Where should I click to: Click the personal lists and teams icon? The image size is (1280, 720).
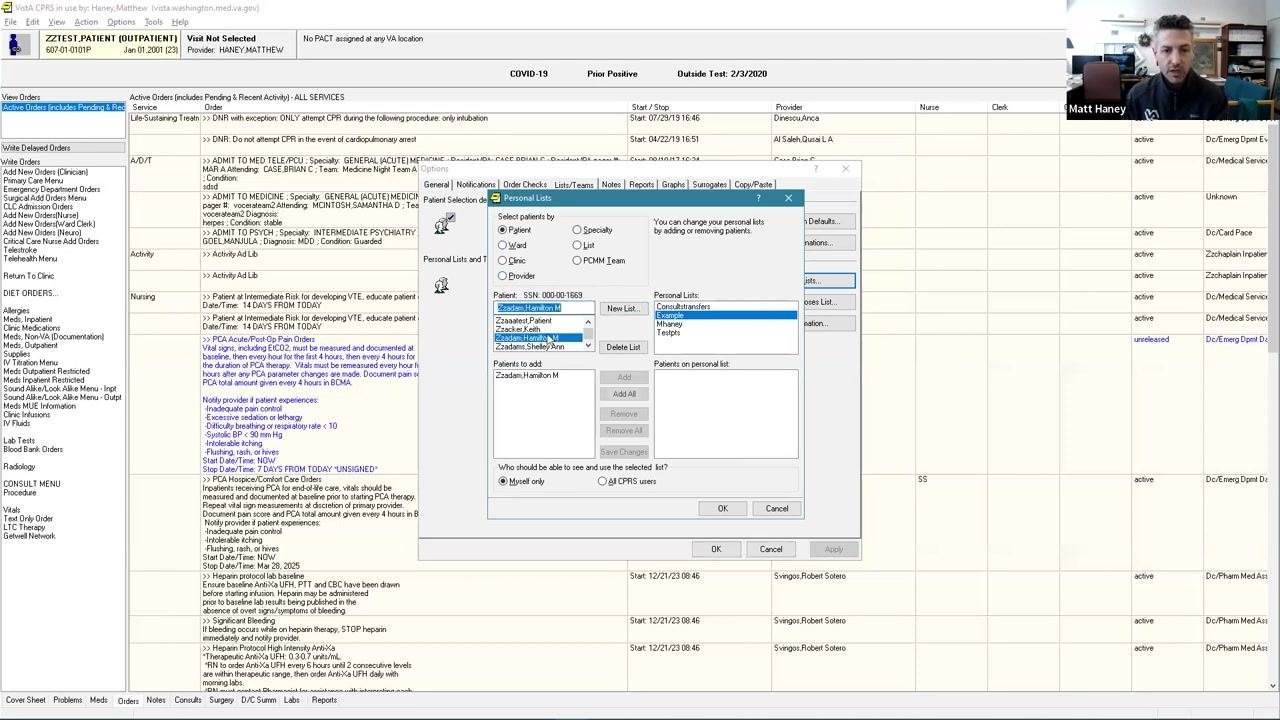tap(441, 287)
